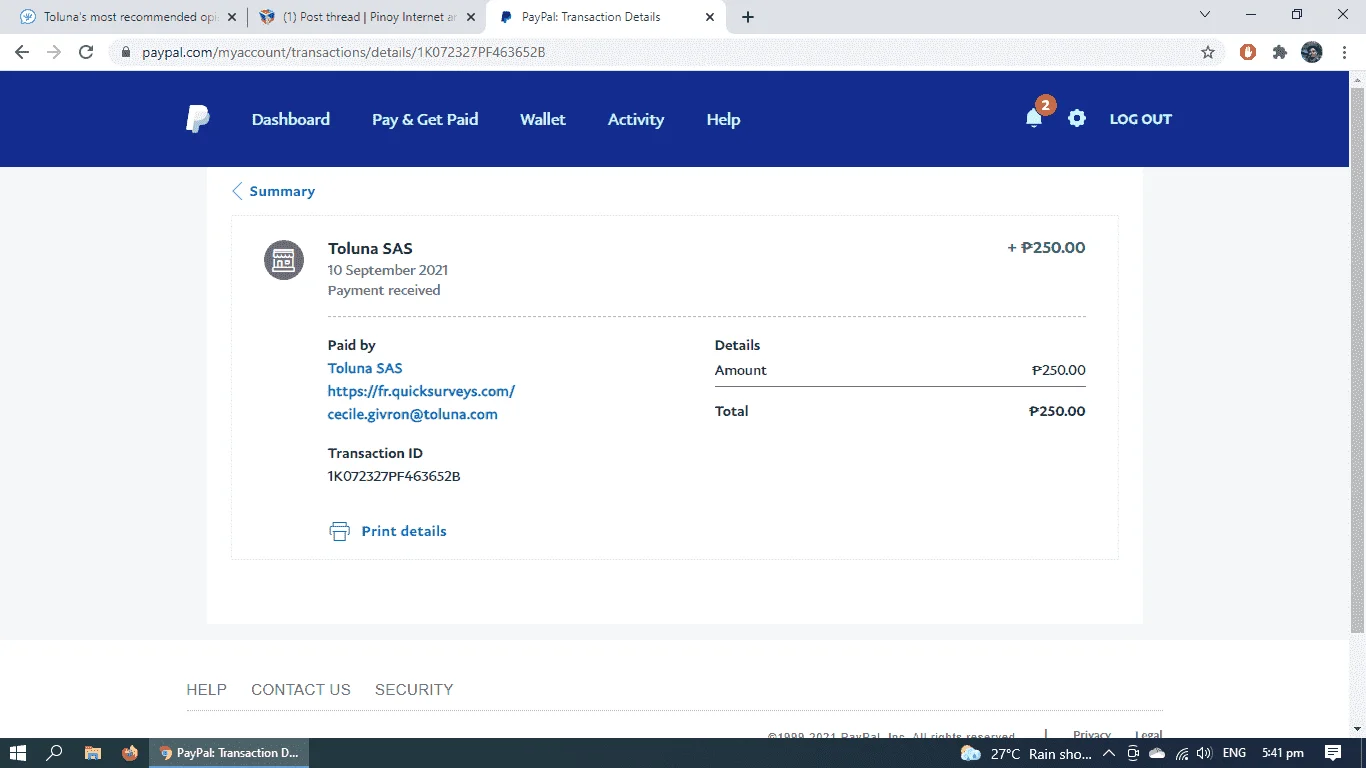Open File Explorer from the taskbar
Image resolution: width=1366 pixels, height=768 pixels.
coord(92,753)
